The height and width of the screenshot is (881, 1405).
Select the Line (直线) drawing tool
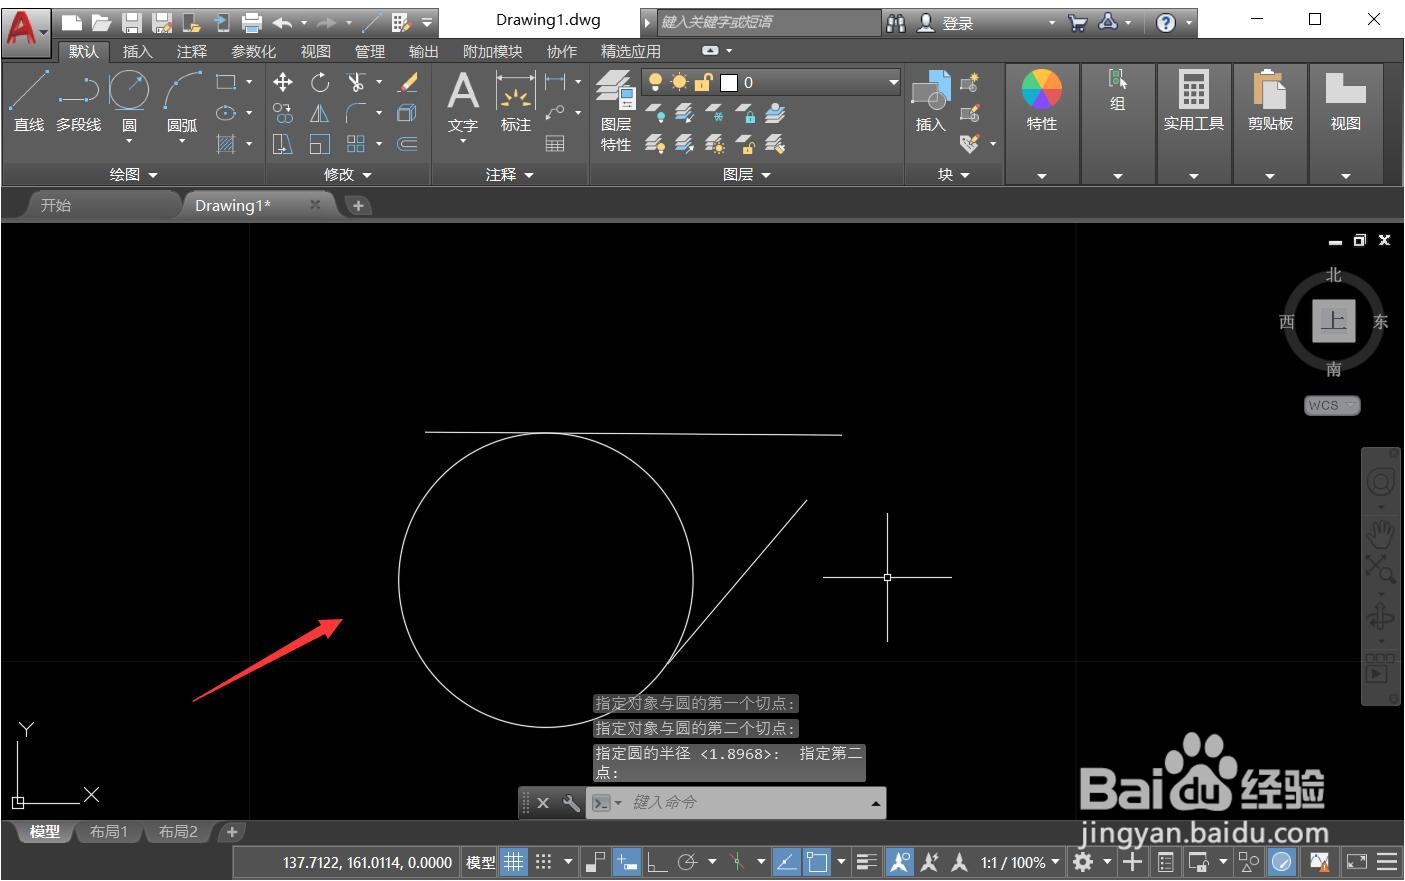(29, 101)
